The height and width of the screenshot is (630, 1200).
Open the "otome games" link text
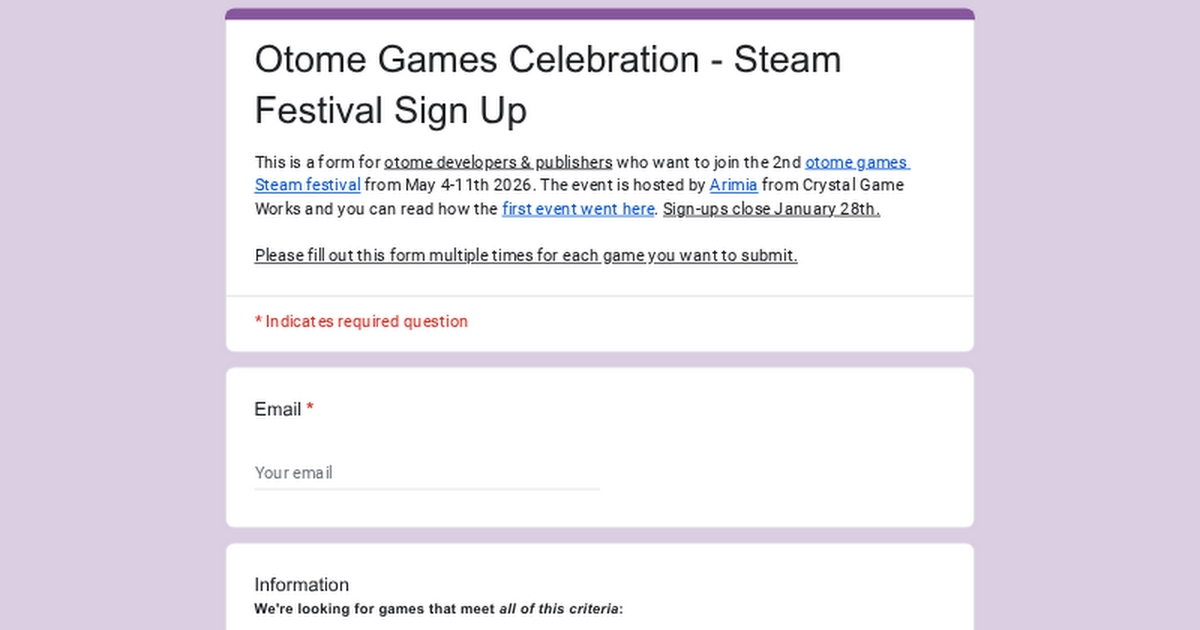856,162
